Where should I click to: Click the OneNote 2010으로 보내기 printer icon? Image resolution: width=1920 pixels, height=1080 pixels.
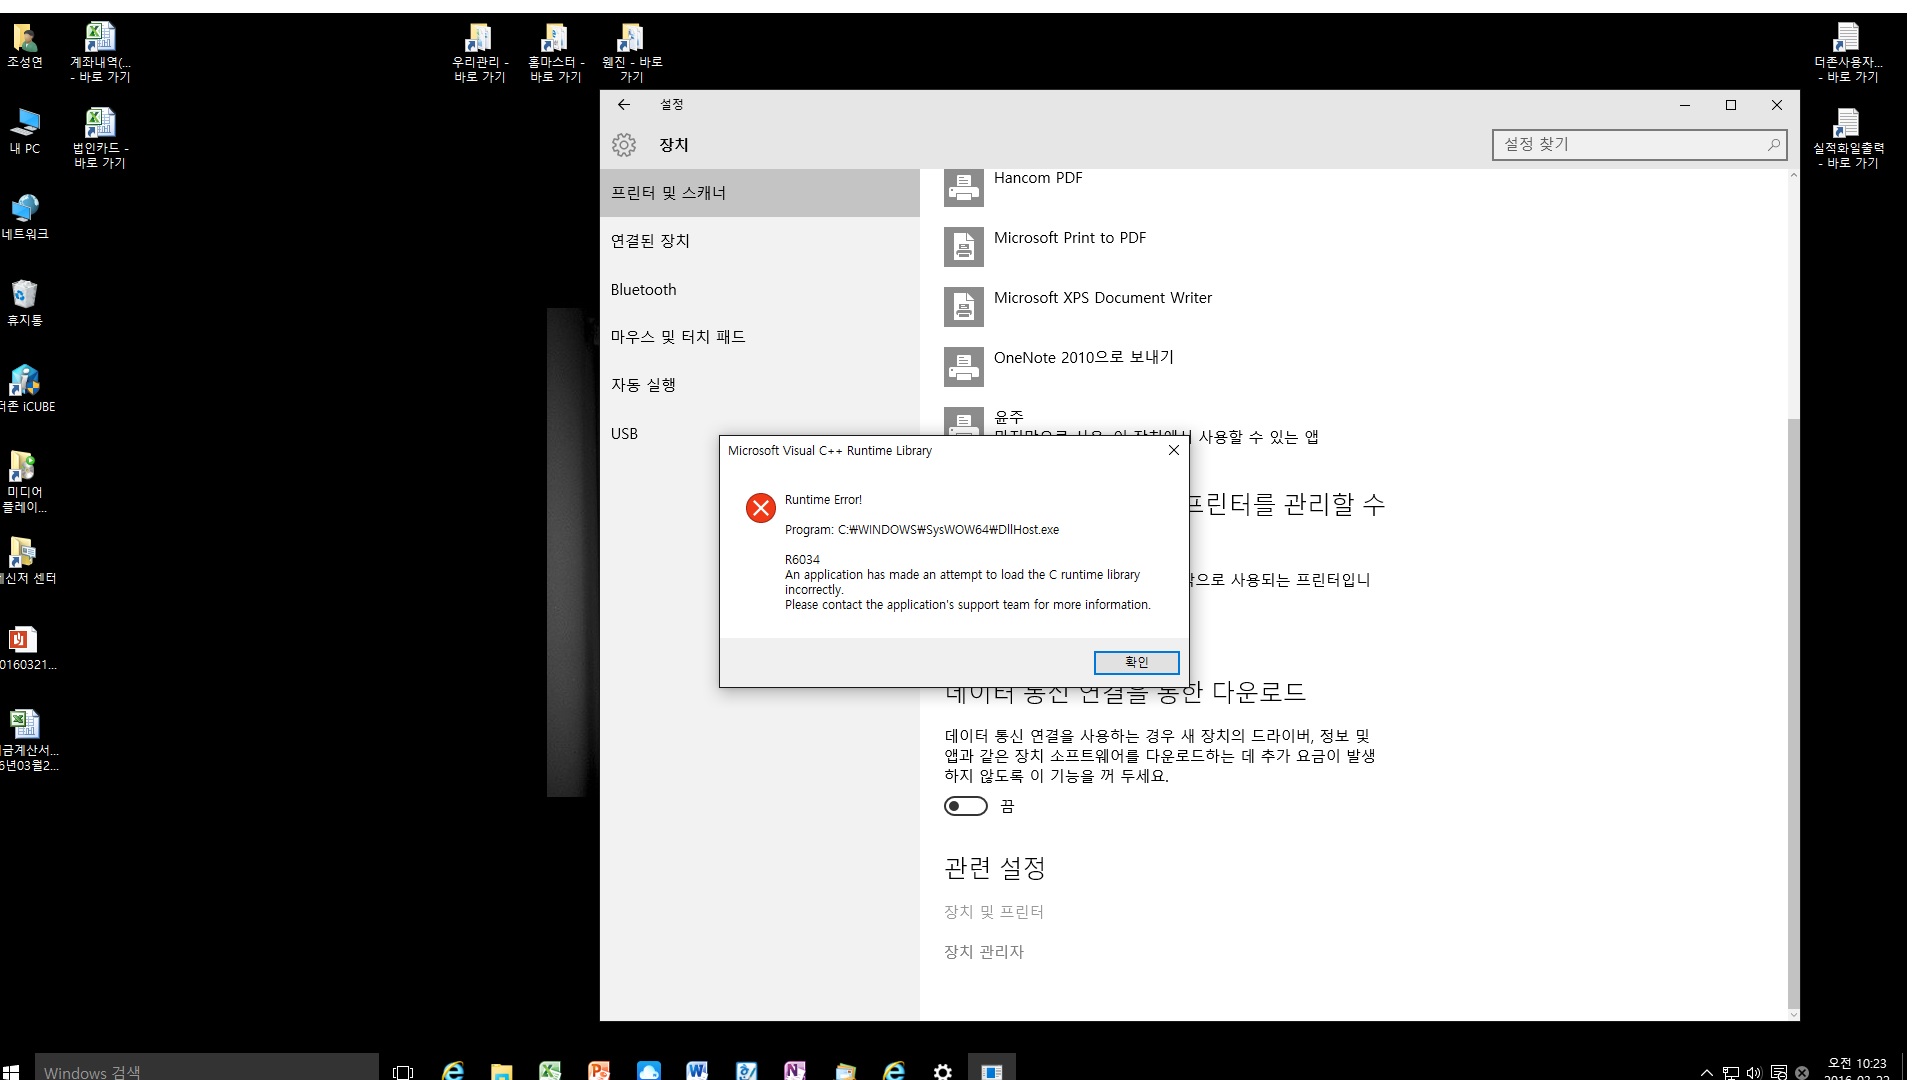click(x=963, y=367)
